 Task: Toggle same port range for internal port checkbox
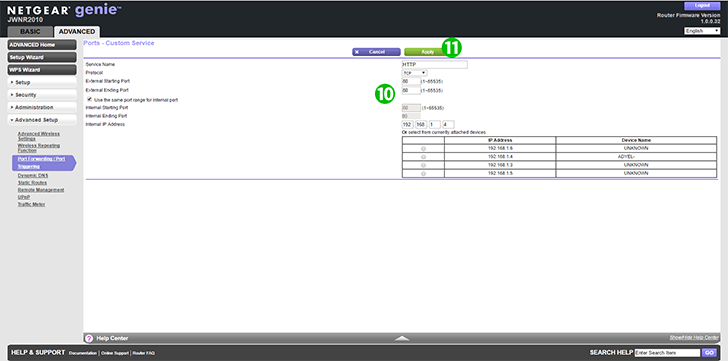(90, 99)
